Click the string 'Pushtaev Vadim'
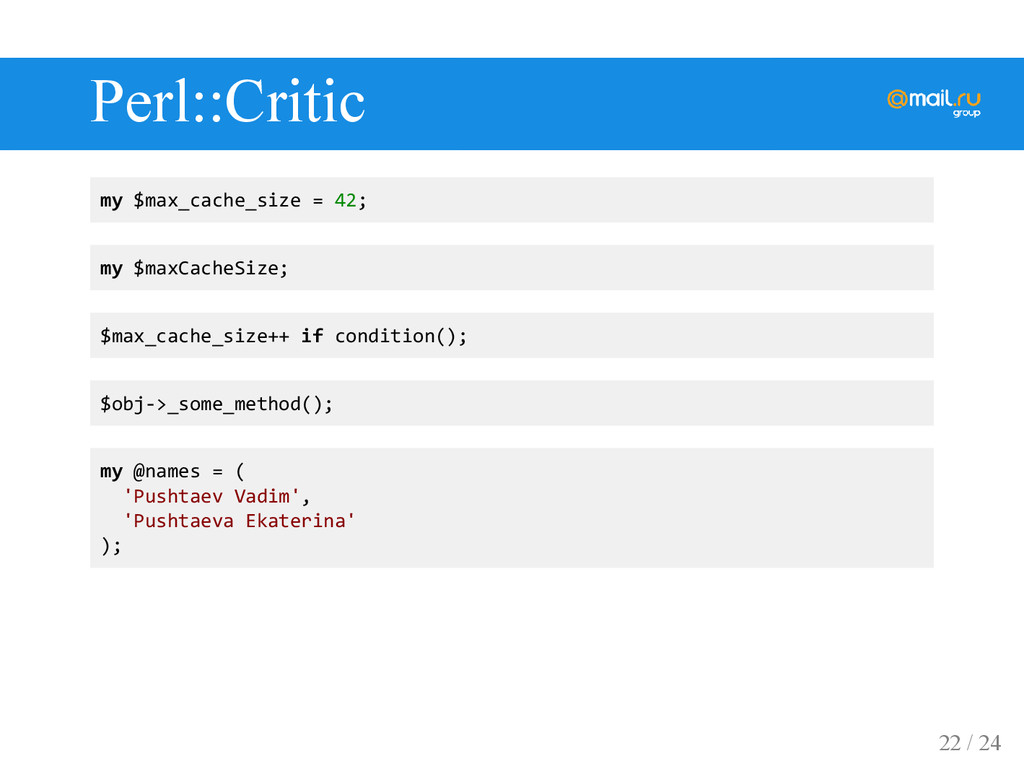Viewport: 1024px width, 769px height. [212, 496]
